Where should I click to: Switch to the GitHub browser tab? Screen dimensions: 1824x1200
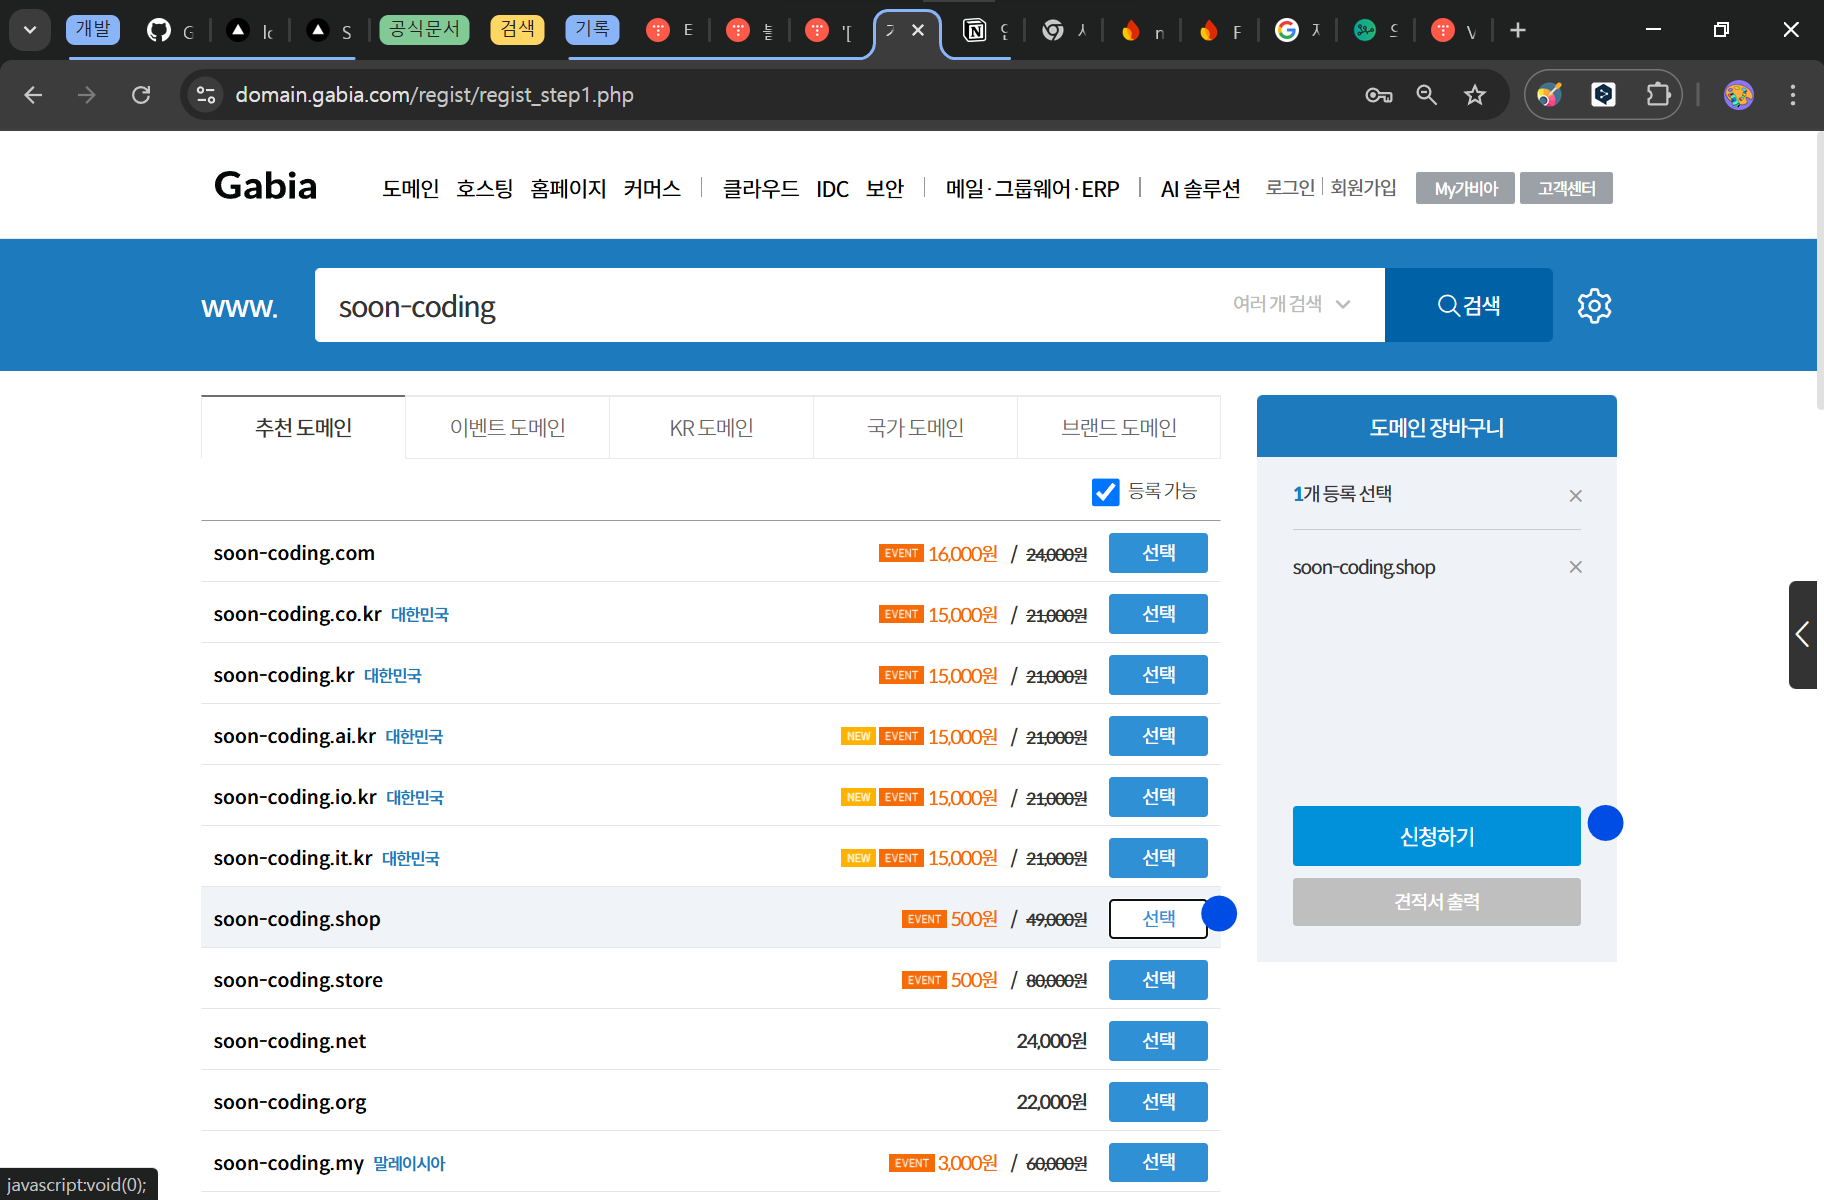tap(171, 30)
